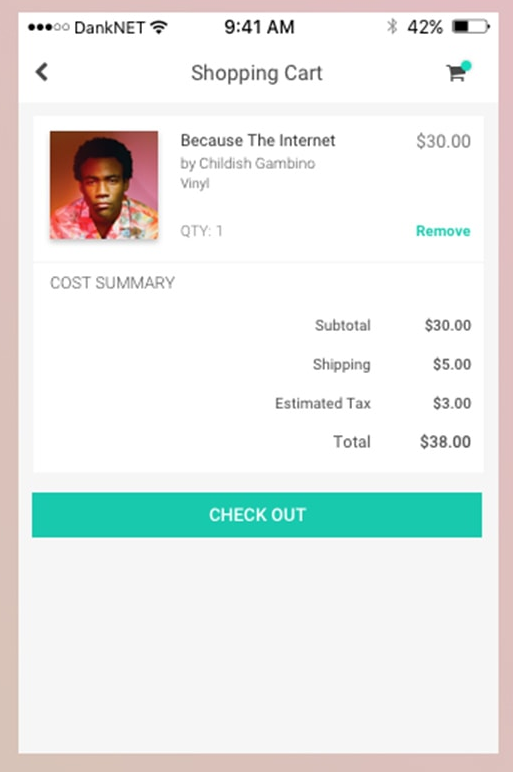Open the shopping cart icon
Viewport: 513px width, 772px height.
point(456,73)
